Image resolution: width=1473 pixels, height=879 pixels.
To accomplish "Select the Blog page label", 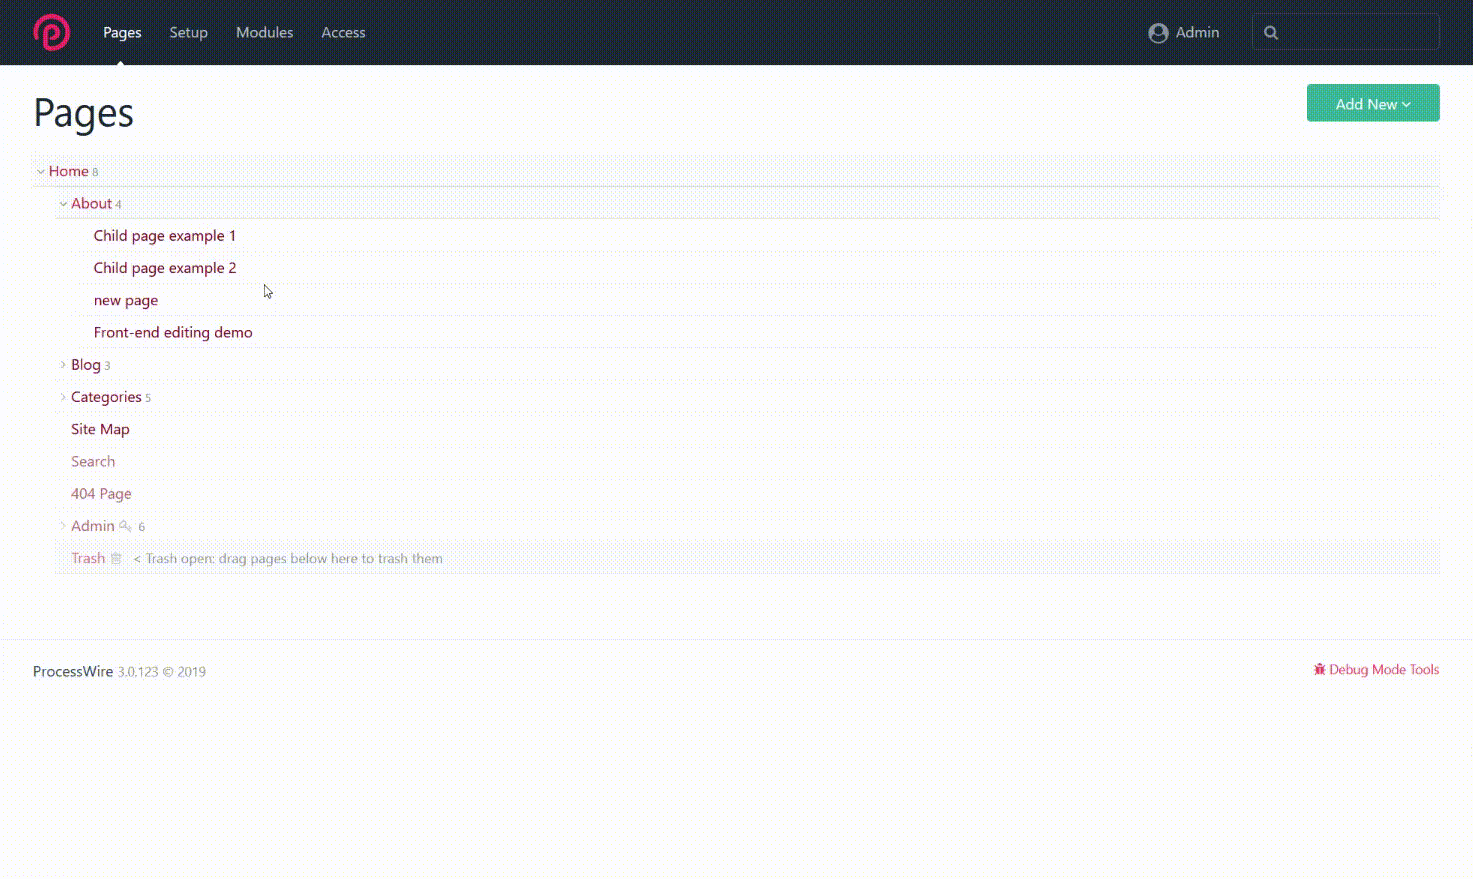I will pyautogui.click(x=86, y=365).
